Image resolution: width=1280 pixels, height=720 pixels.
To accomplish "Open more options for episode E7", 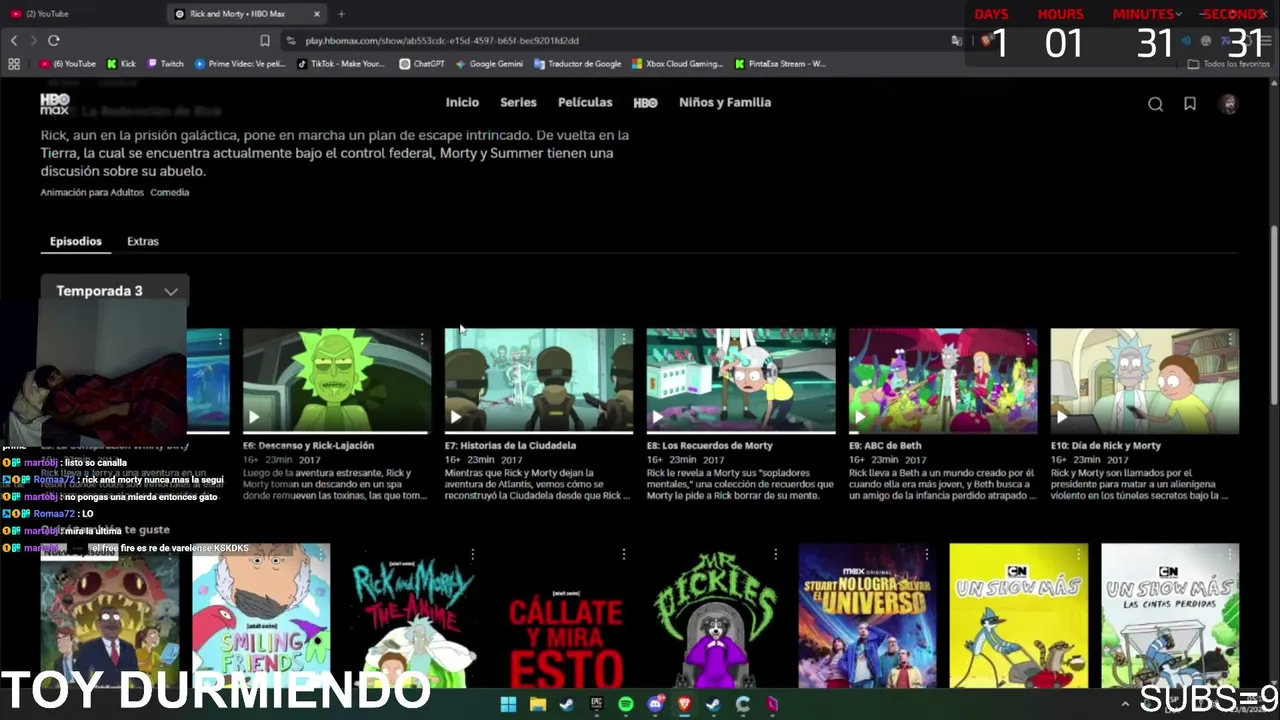I will tap(624, 340).
